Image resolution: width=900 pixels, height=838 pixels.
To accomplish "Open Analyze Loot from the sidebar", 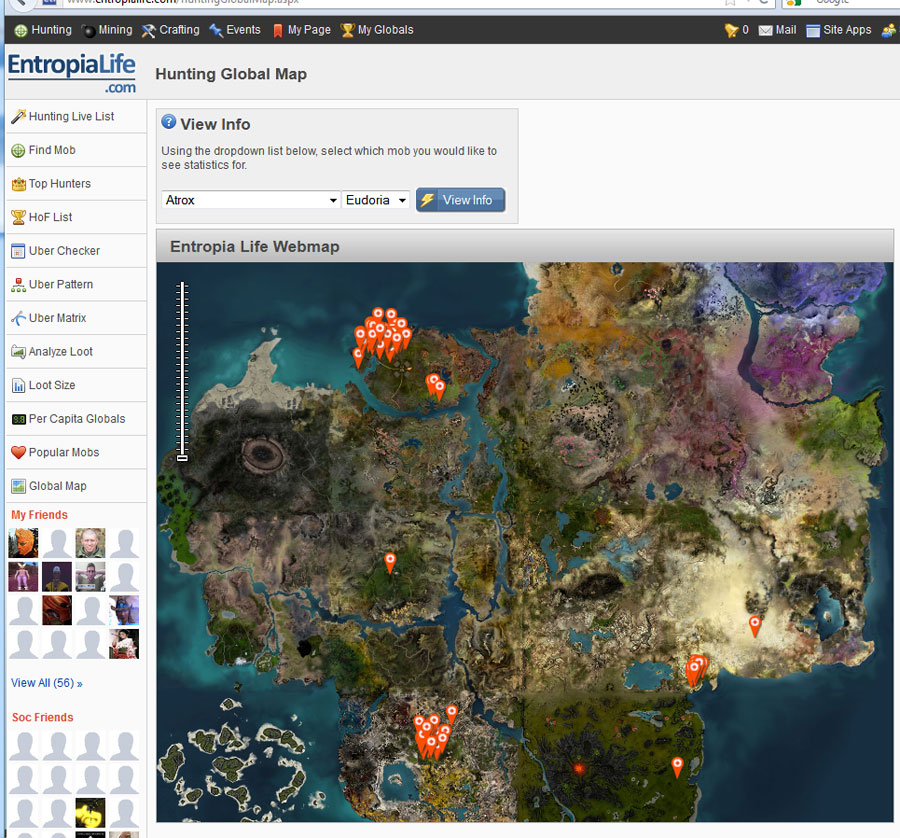I will (76, 352).
